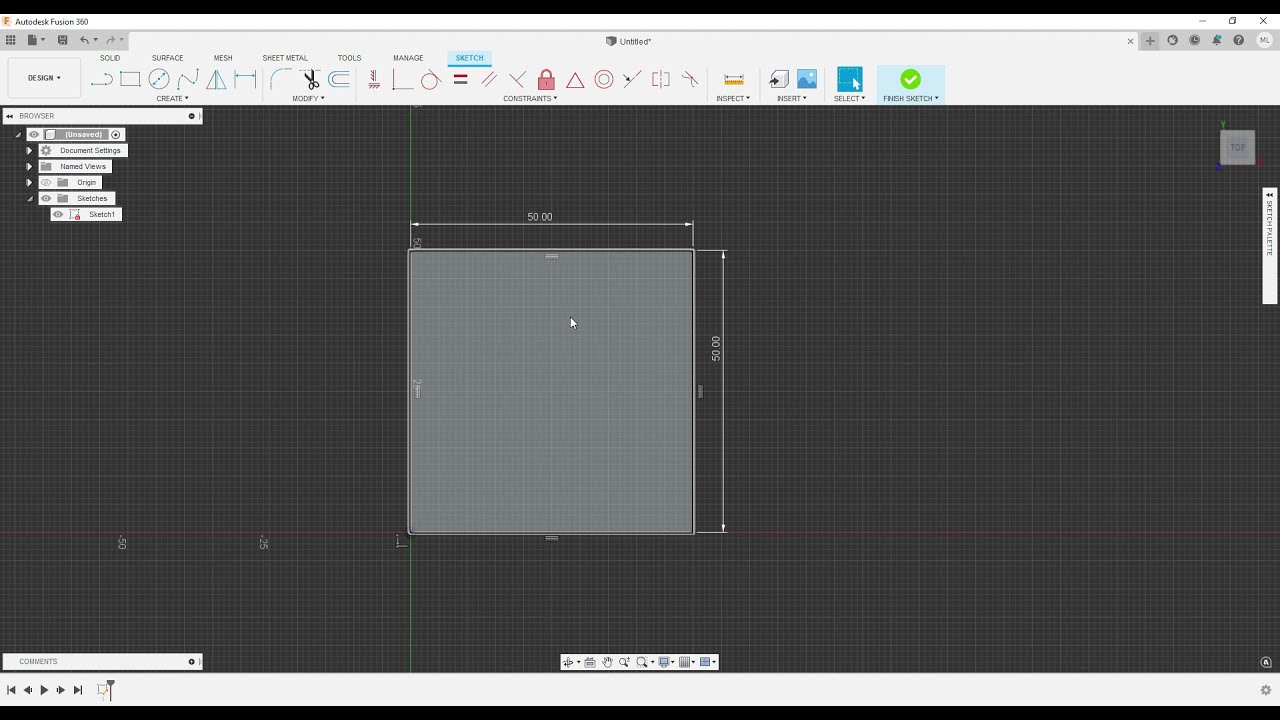Select the Line sketch tool
Viewport: 1280px width, 720px height.
pos(101,80)
